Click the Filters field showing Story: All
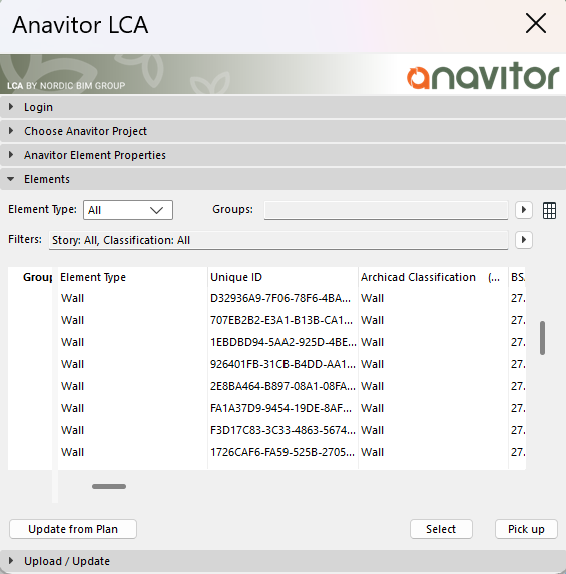 pyautogui.click(x=278, y=240)
